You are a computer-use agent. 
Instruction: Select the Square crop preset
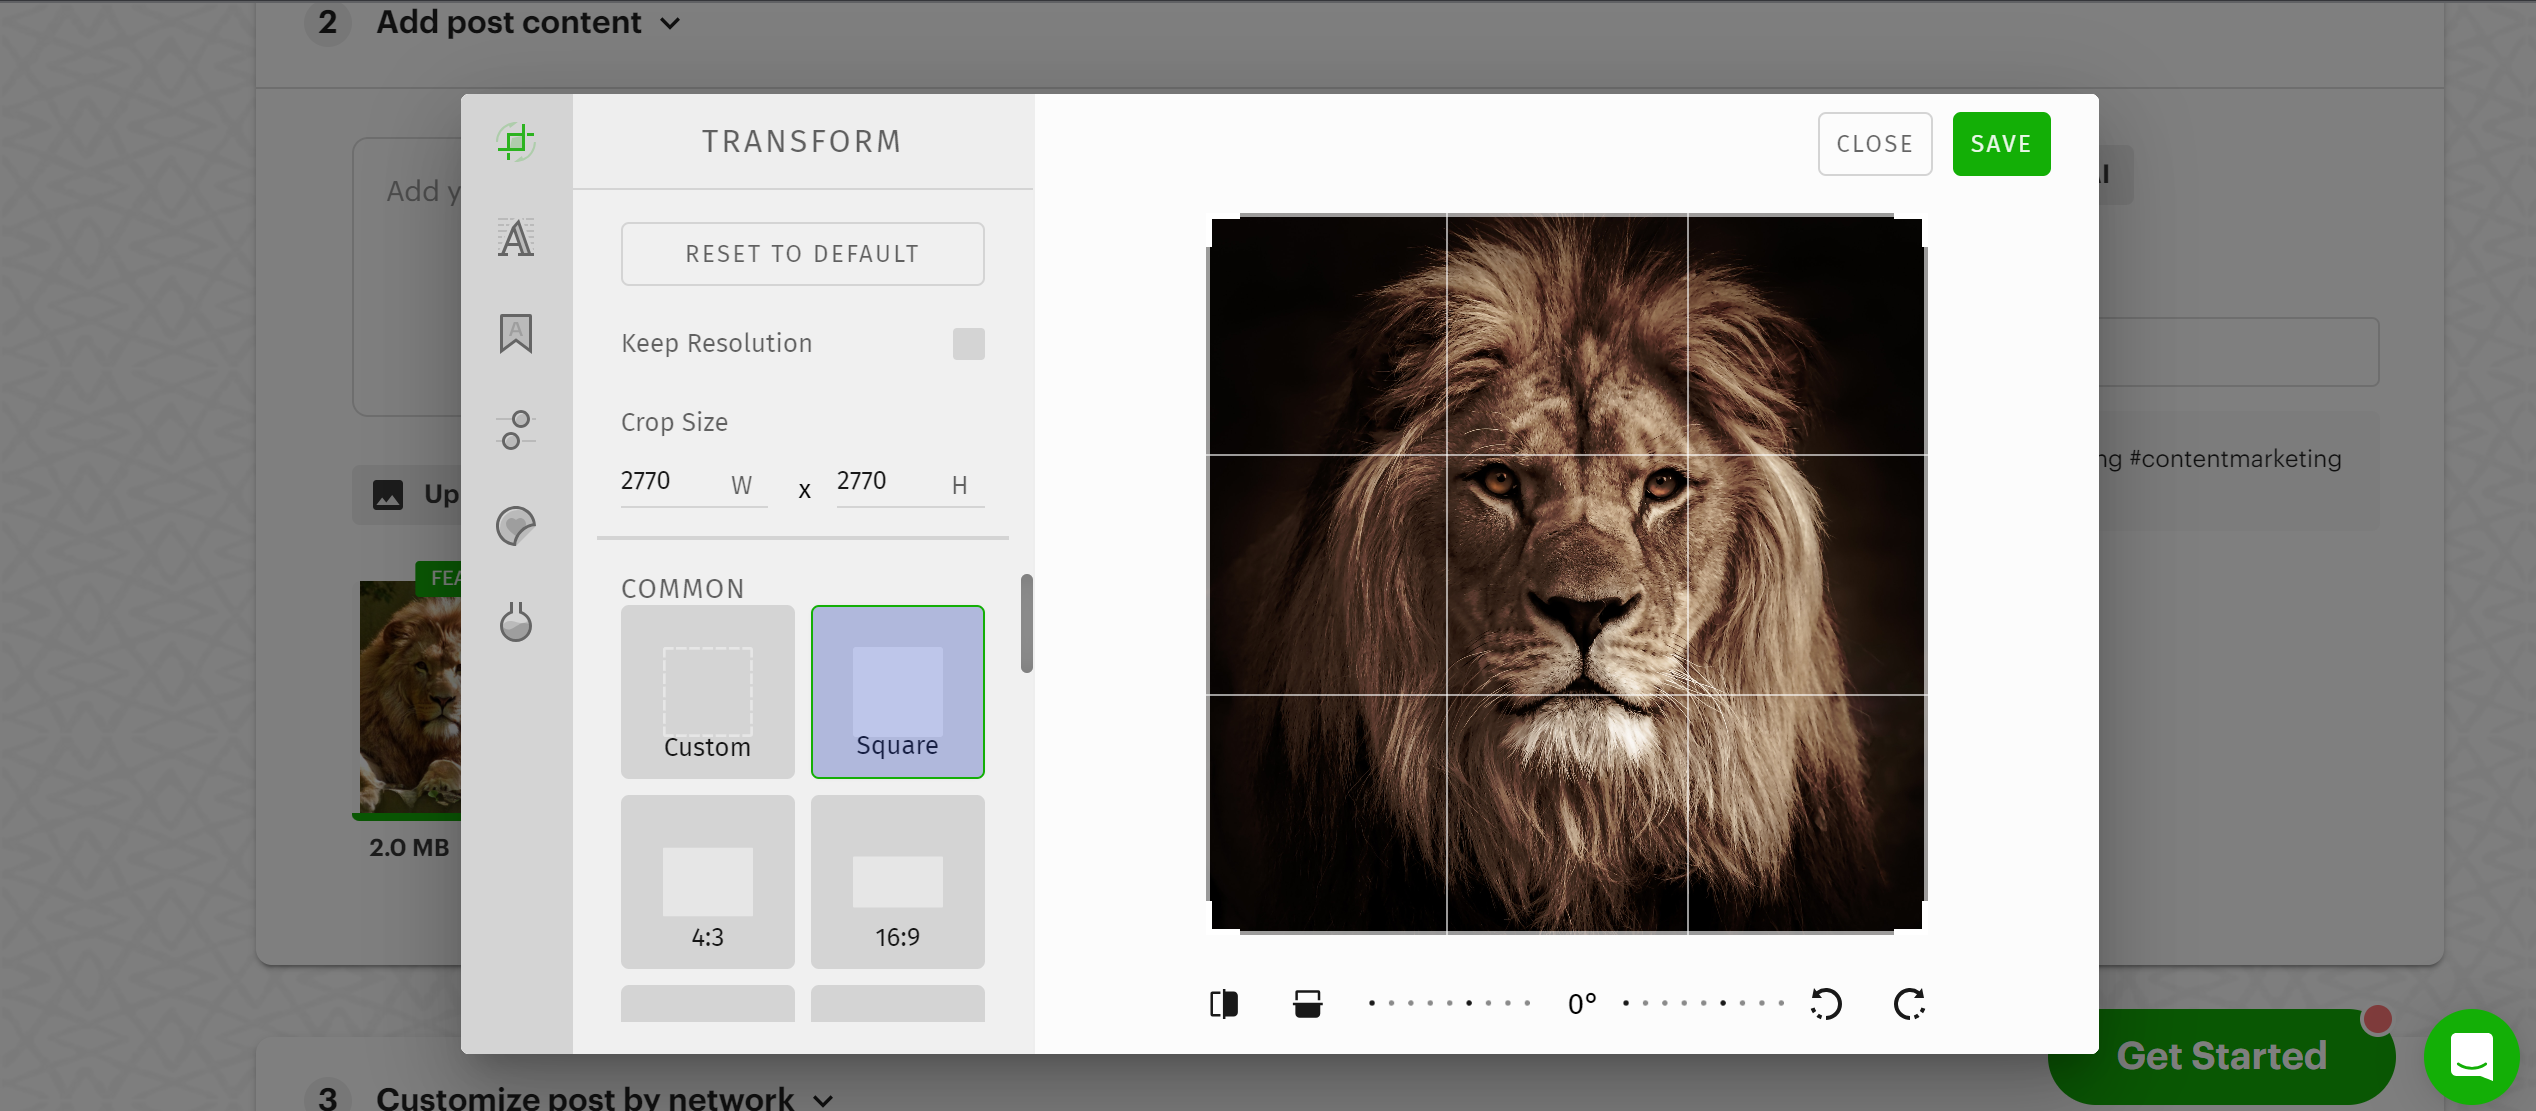(898, 691)
